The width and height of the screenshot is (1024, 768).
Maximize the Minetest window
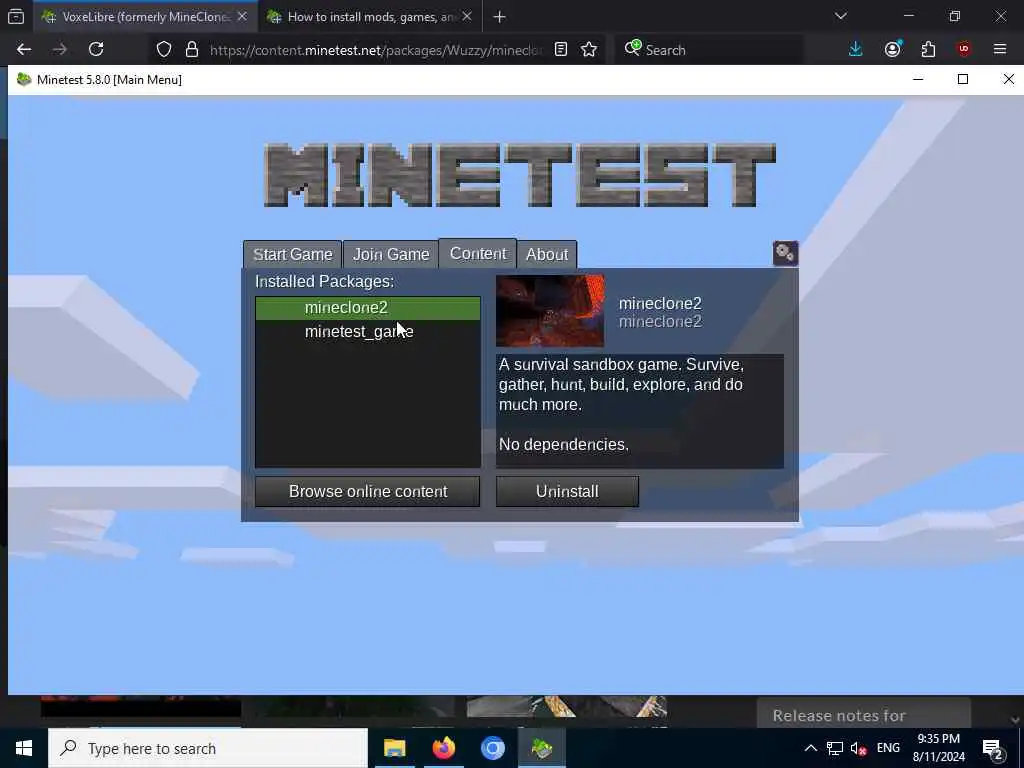(x=963, y=79)
